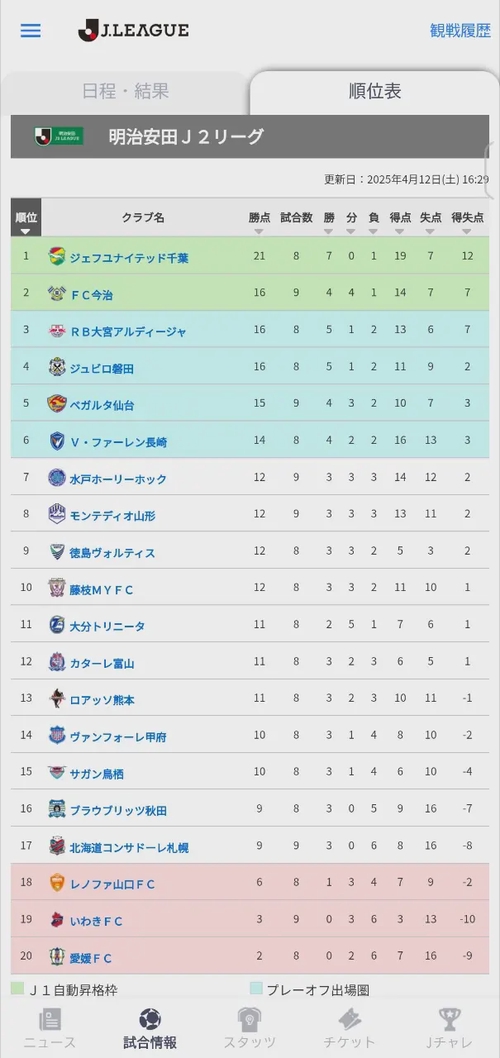Tap the J.LEAGUE logo
The height and width of the screenshot is (1058, 500).
pos(134,30)
